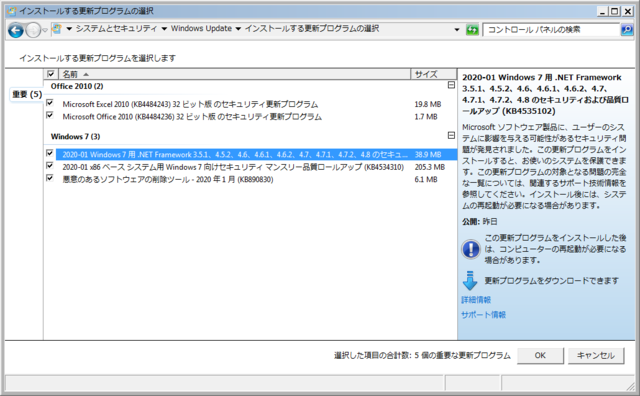Image resolution: width=640 pixels, height=396 pixels.
Task: Collapse the Office 2010 (2) group
Action: pyautogui.click(x=451, y=85)
